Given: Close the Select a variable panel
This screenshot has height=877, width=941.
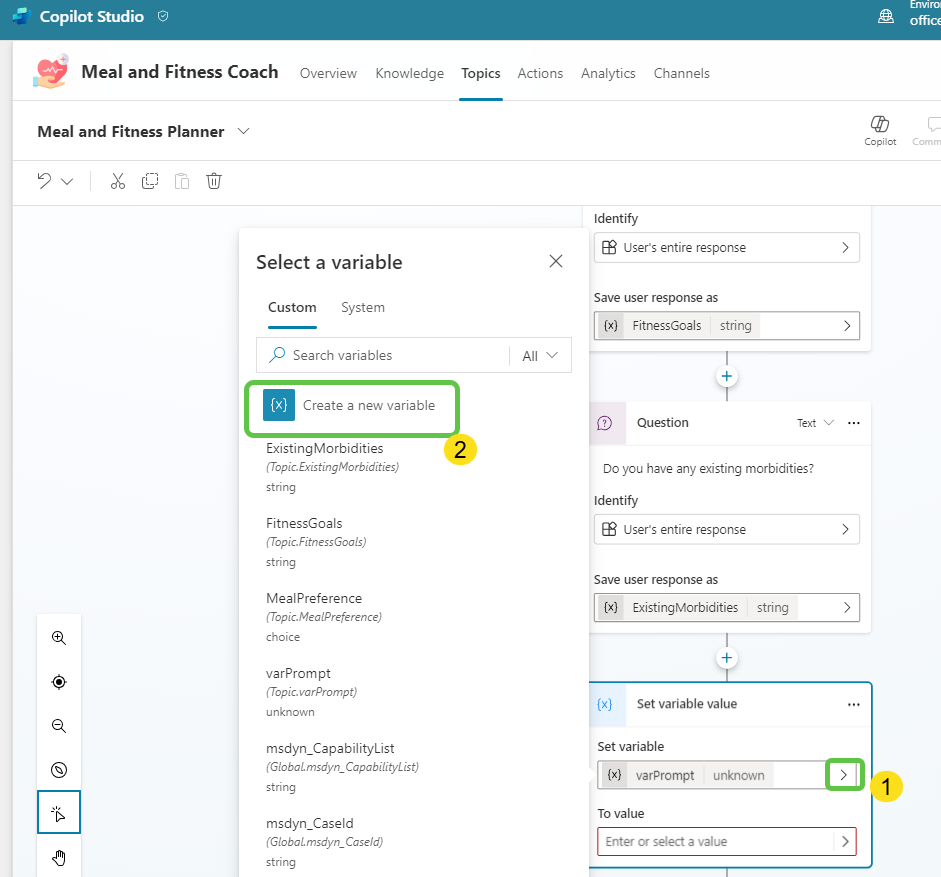Looking at the screenshot, I should 556,262.
